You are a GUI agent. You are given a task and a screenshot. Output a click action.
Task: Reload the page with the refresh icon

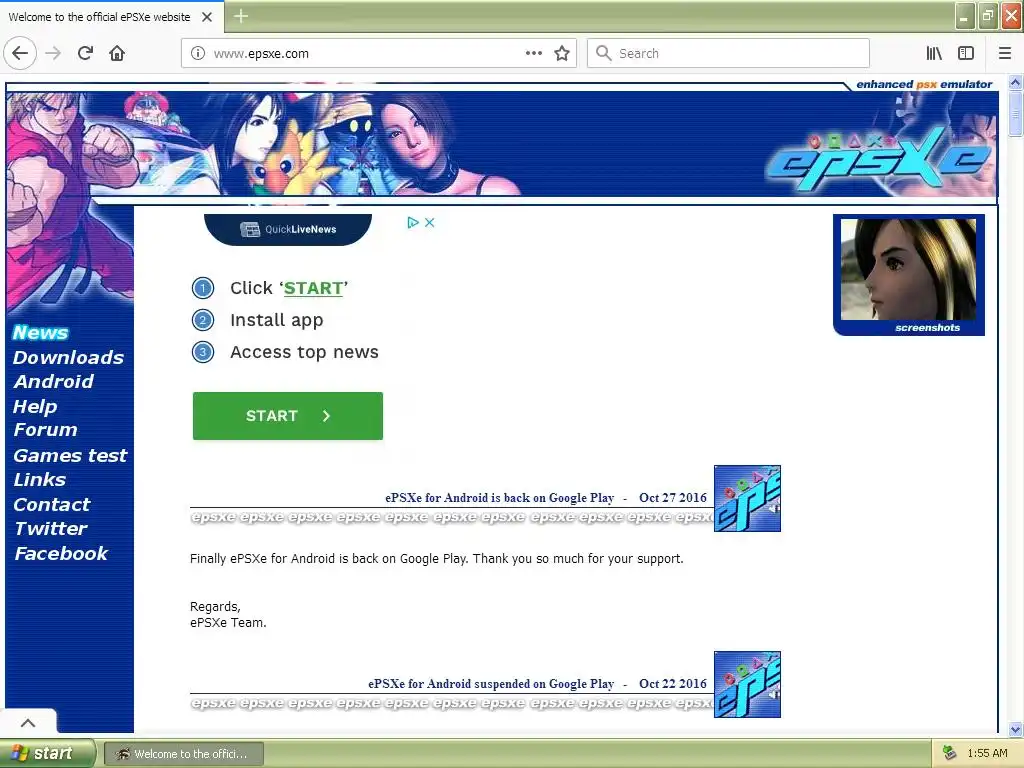coord(85,53)
